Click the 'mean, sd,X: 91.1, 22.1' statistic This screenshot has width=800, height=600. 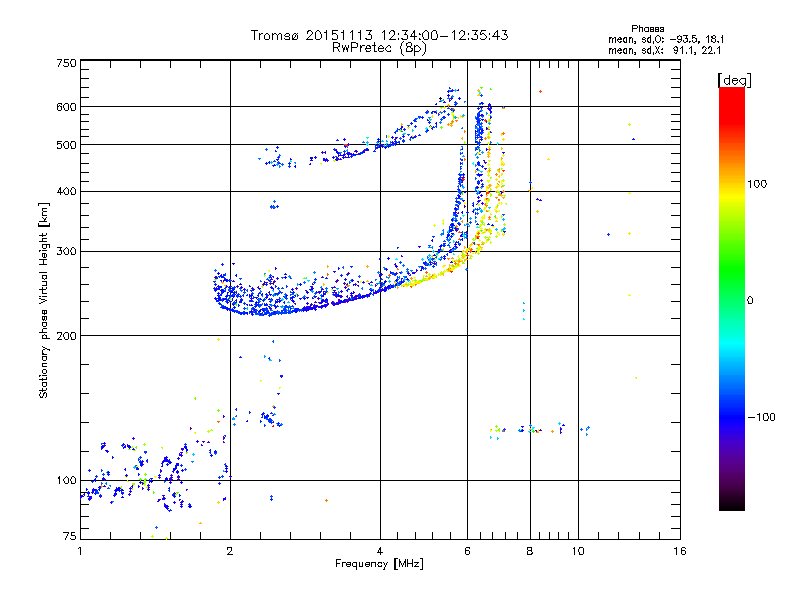point(665,50)
